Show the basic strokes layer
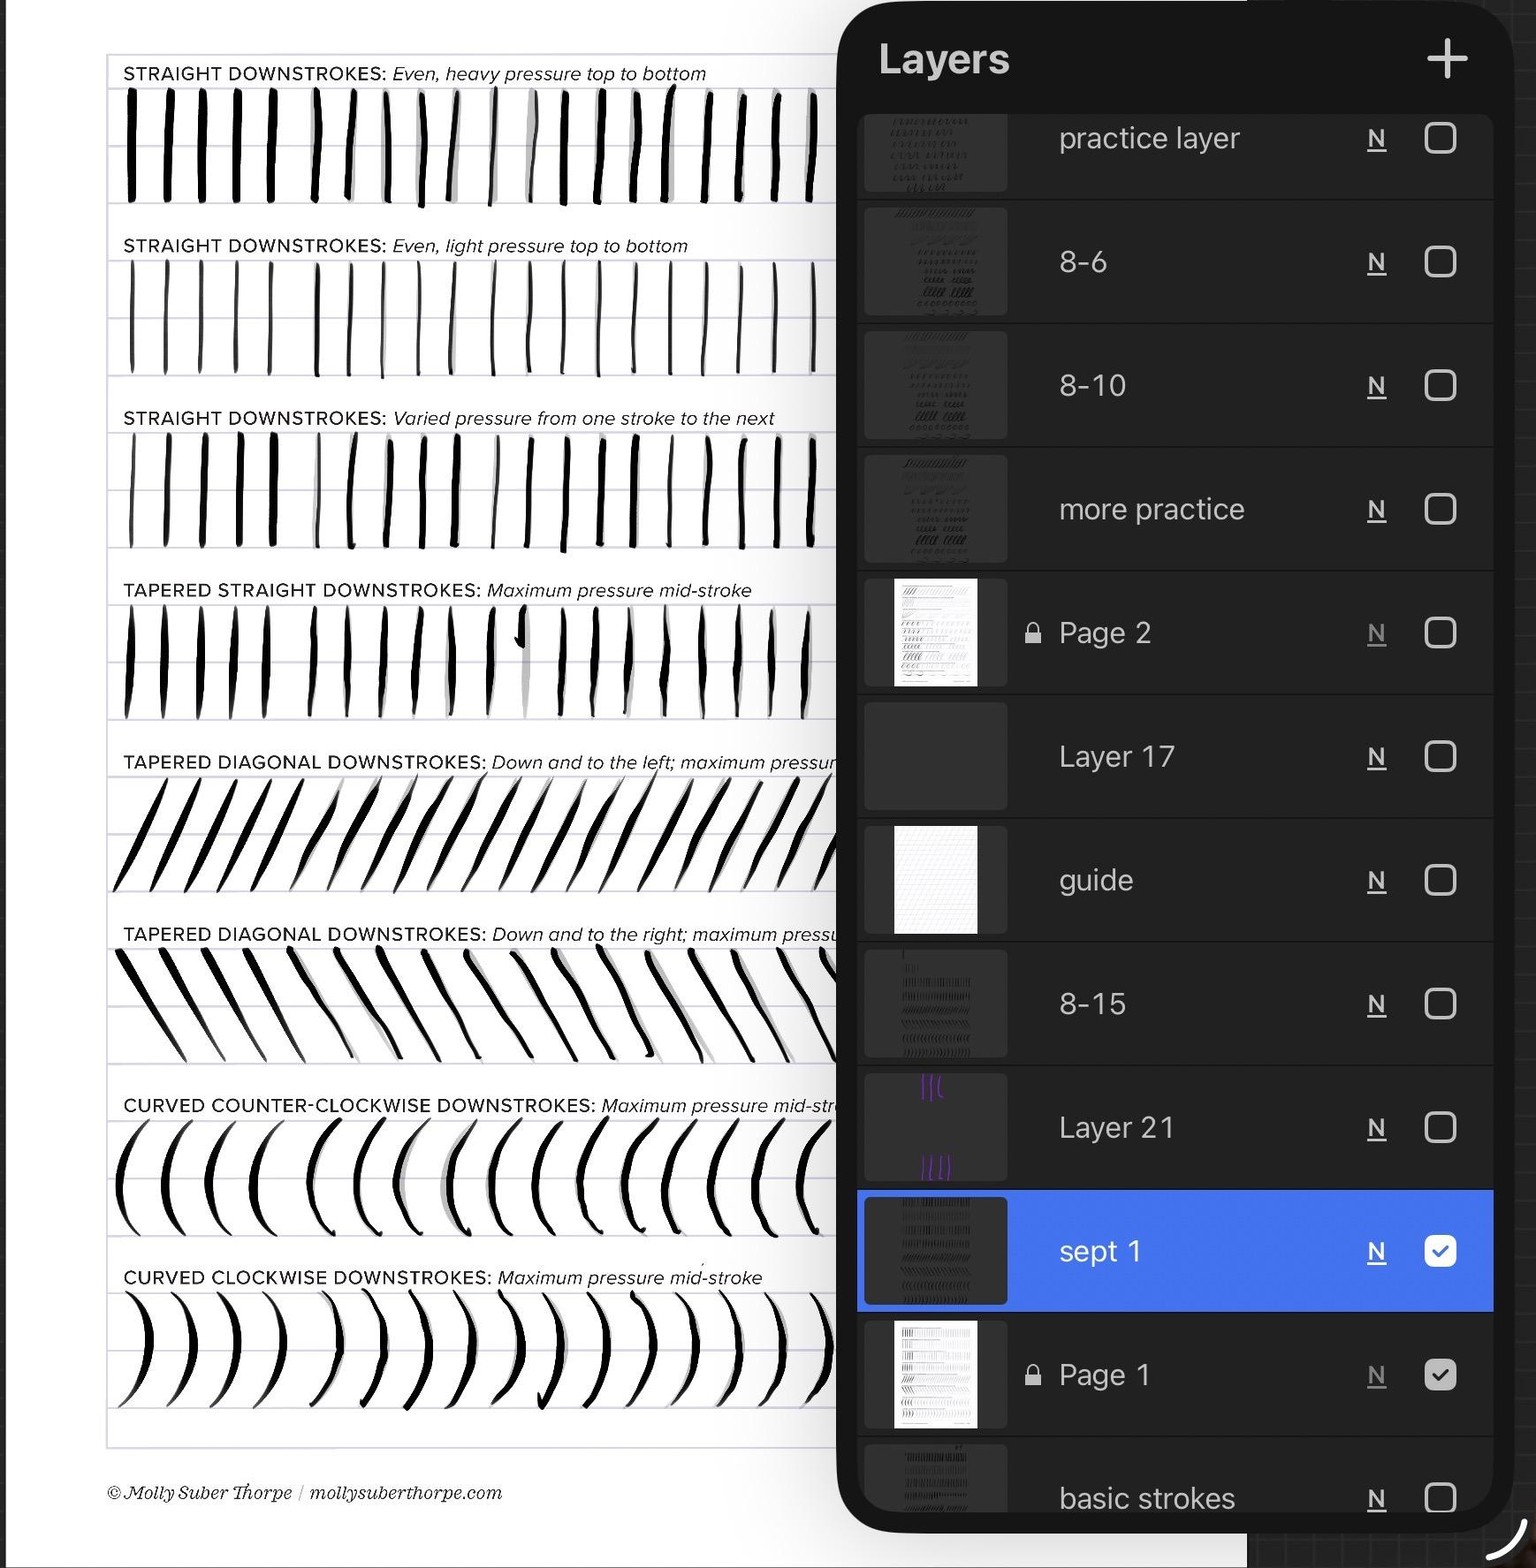 pos(1440,1498)
